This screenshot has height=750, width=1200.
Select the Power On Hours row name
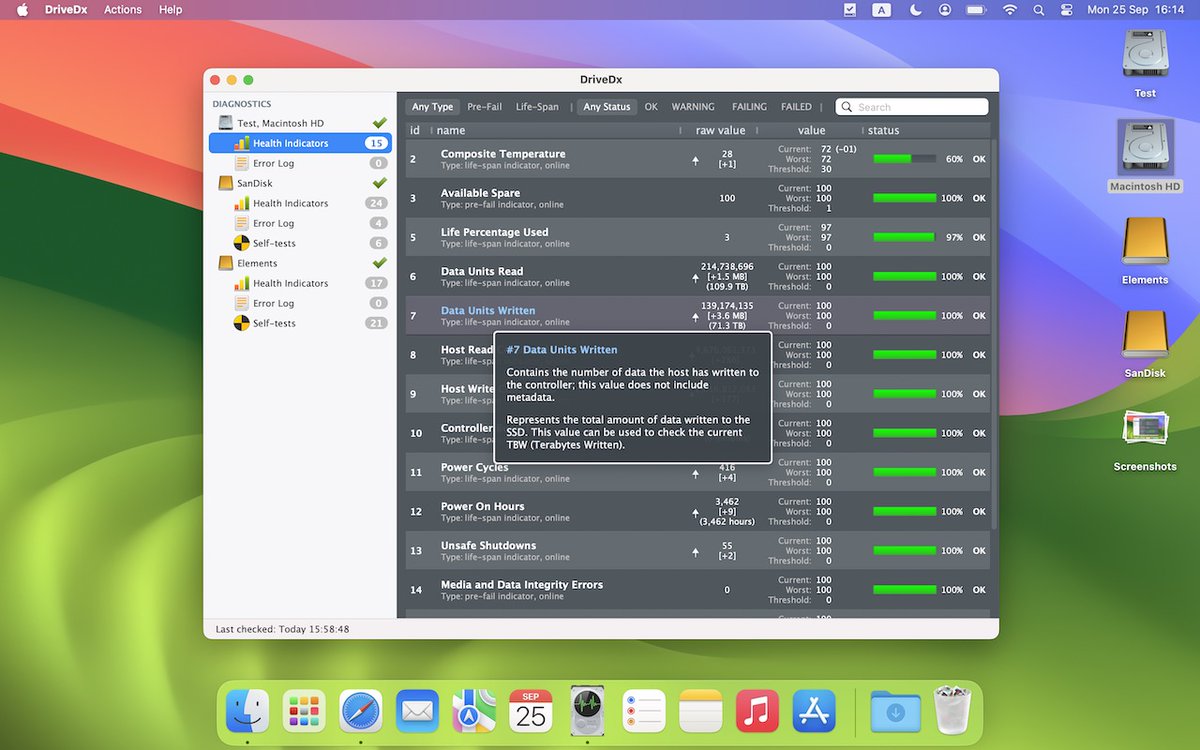483,506
